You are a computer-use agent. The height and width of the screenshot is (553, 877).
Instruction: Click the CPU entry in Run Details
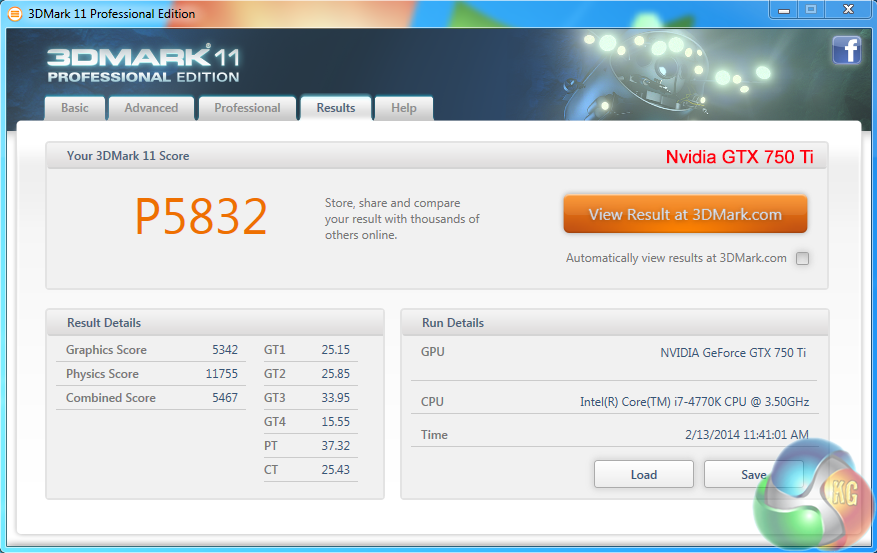pos(694,402)
